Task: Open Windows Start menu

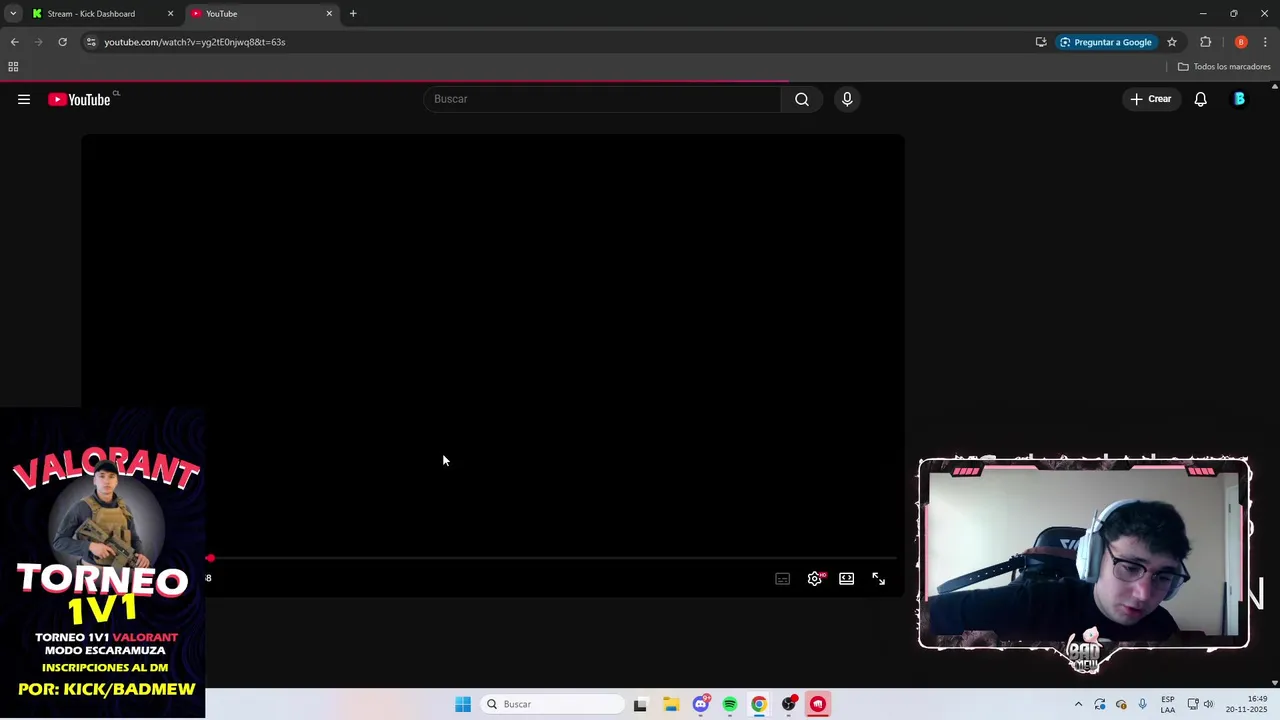Action: (x=463, y=704)
